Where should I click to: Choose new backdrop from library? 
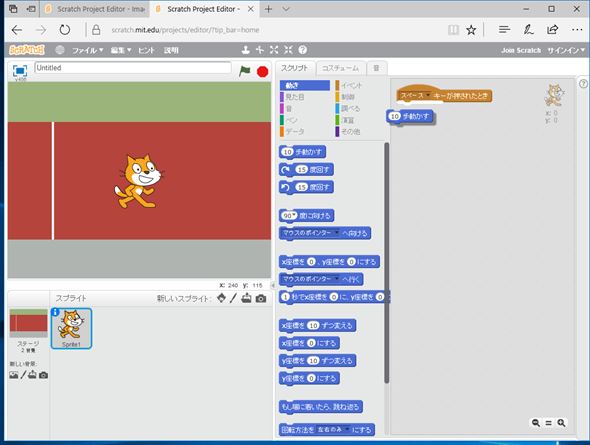coord(14,375)
